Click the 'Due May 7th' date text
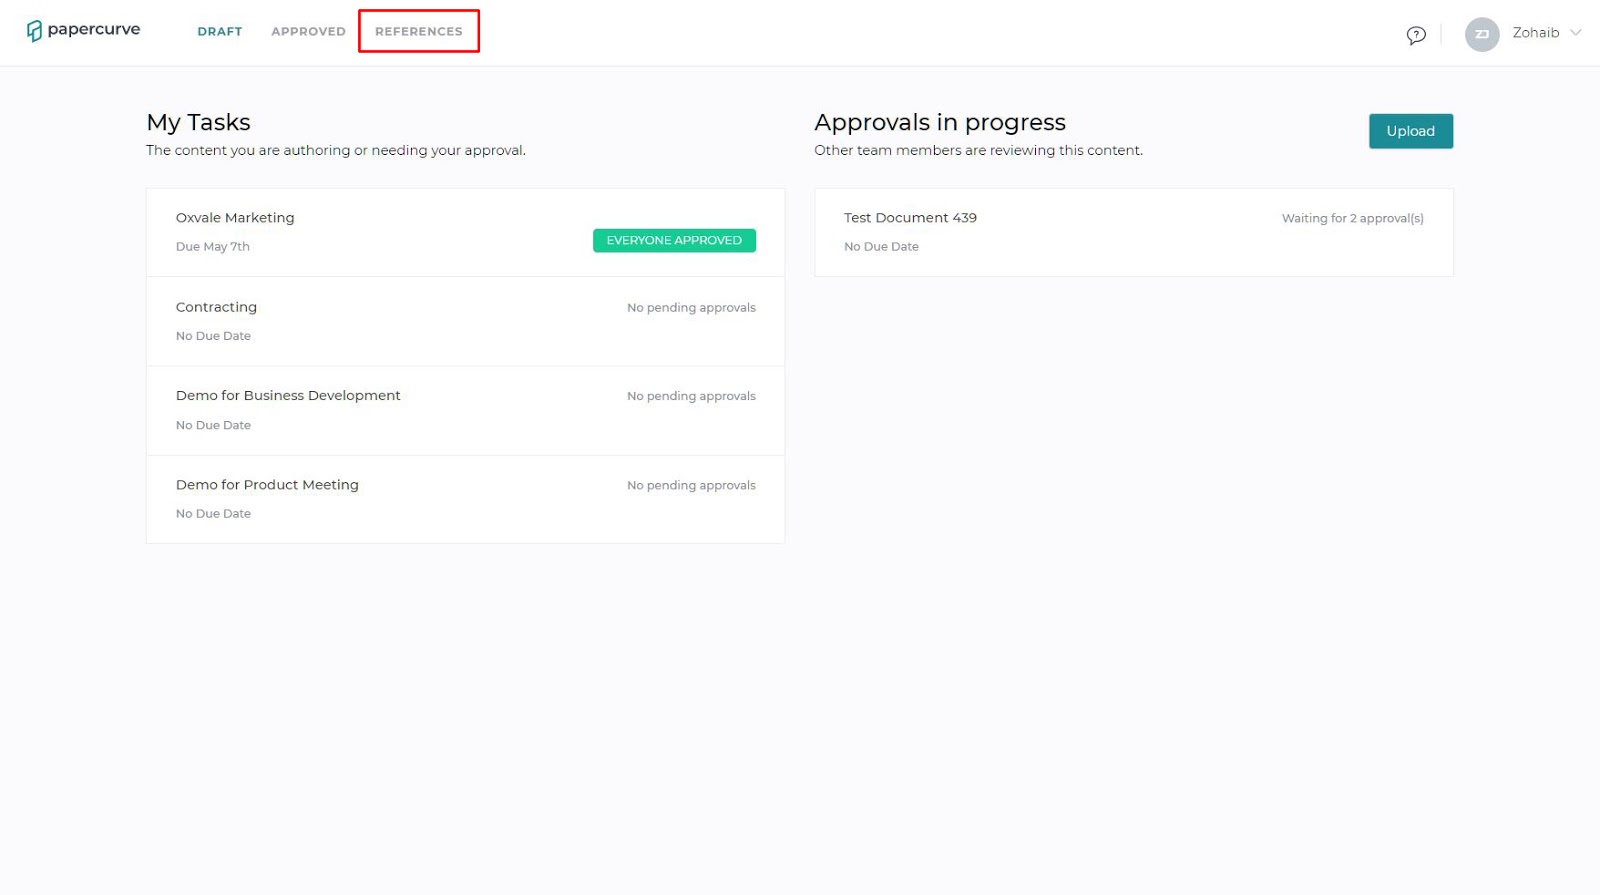Image resolution: width=1600 pixels, height=895 pixels. click(213, 247)
